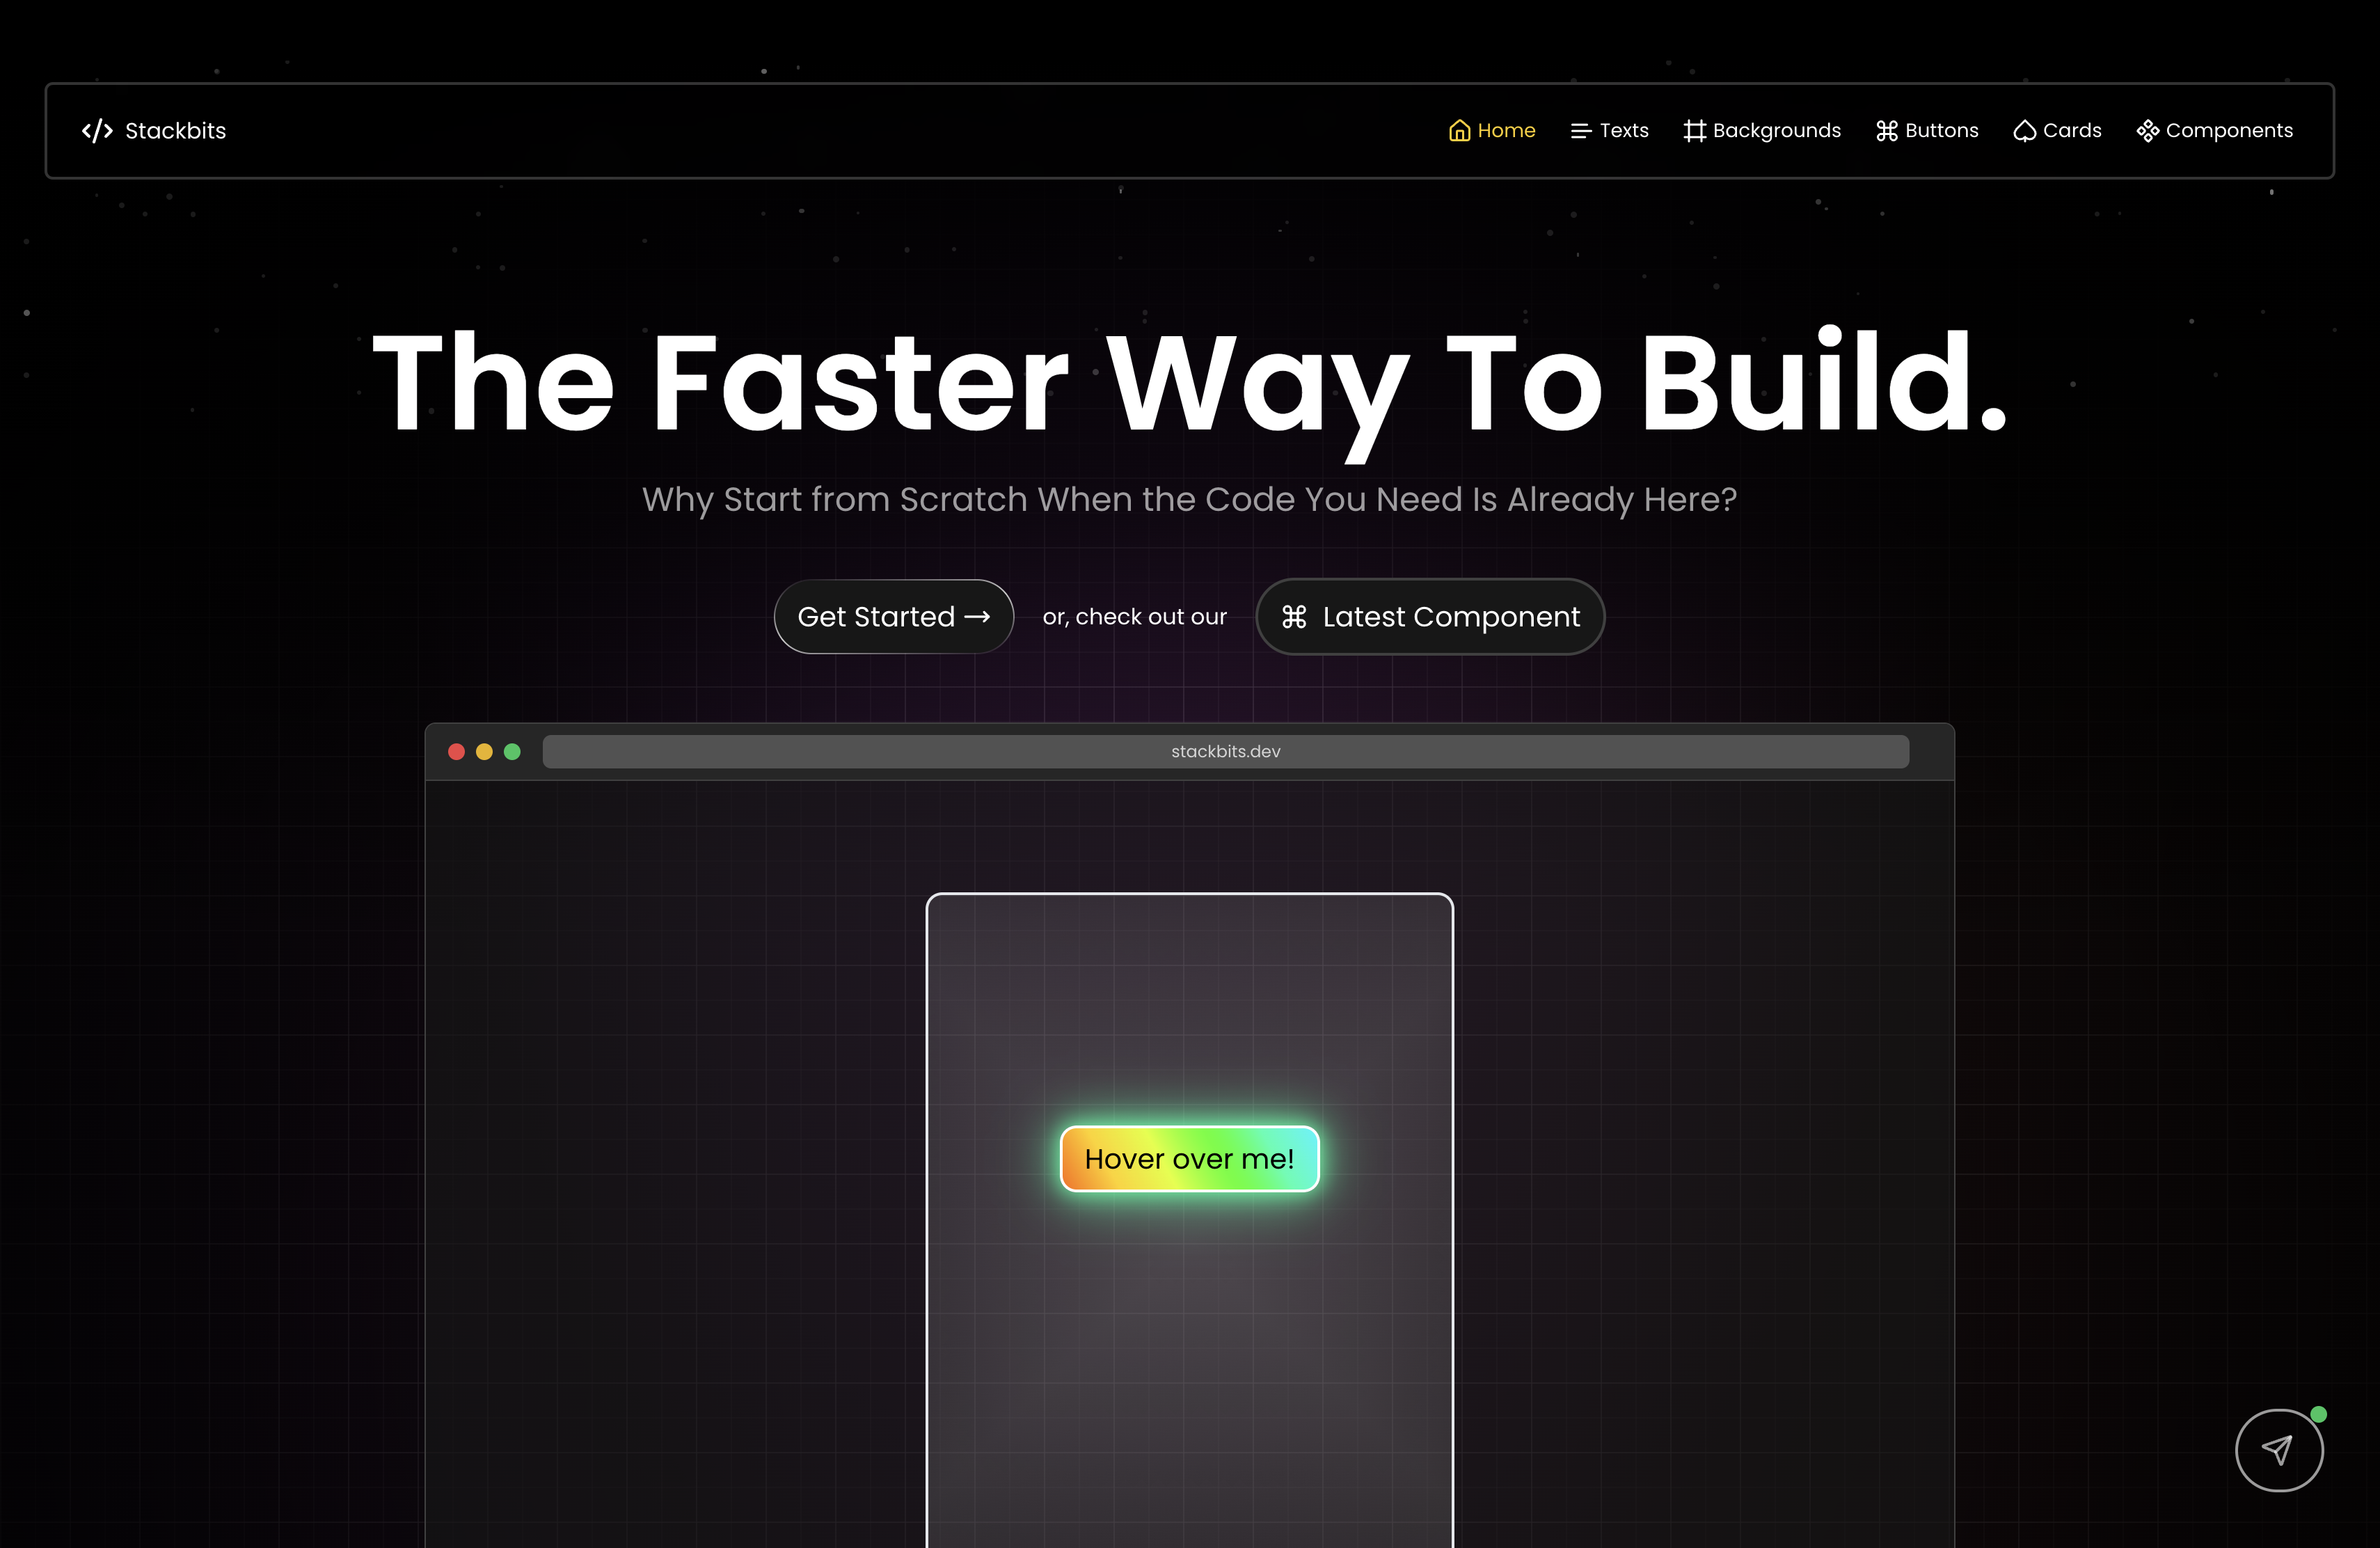This screenshot has width=2380, height=1548.
Task: Navigate to Backgrounds section
Action: click(1762, 131)
